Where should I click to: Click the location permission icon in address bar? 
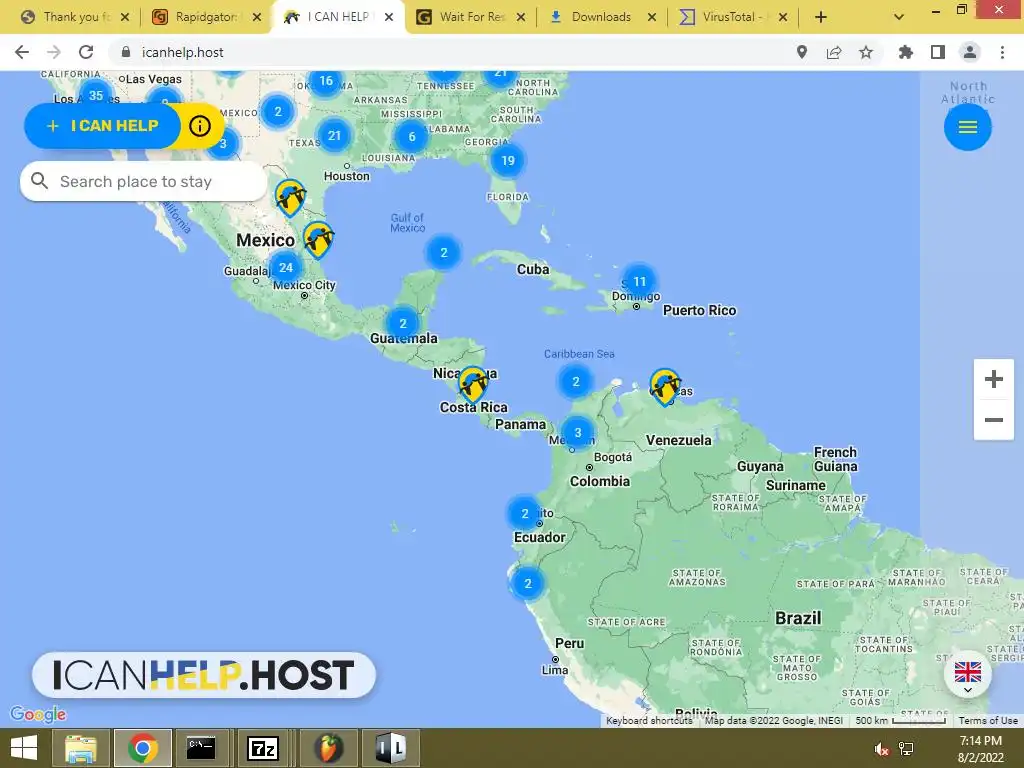(802, 52)
